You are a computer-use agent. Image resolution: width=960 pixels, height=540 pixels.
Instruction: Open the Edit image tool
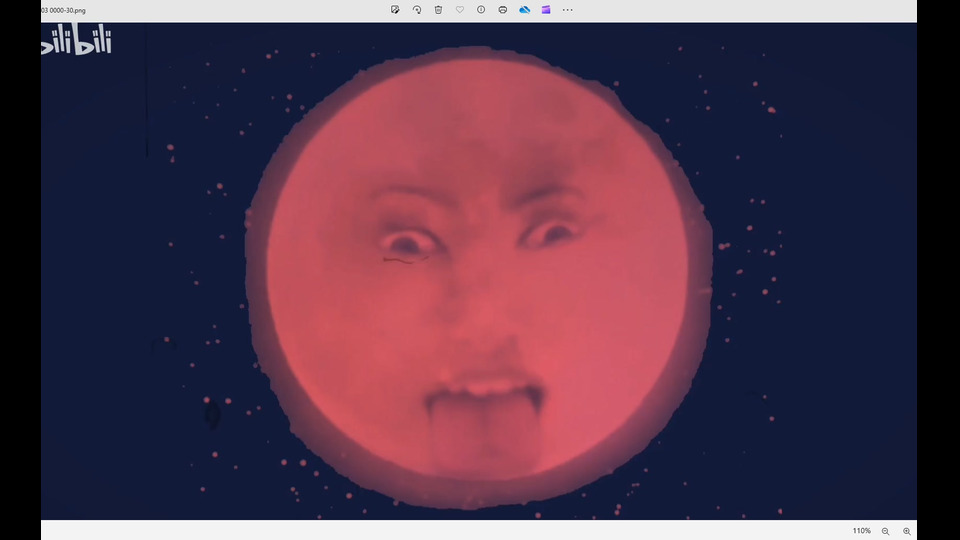tap(395, 10)
